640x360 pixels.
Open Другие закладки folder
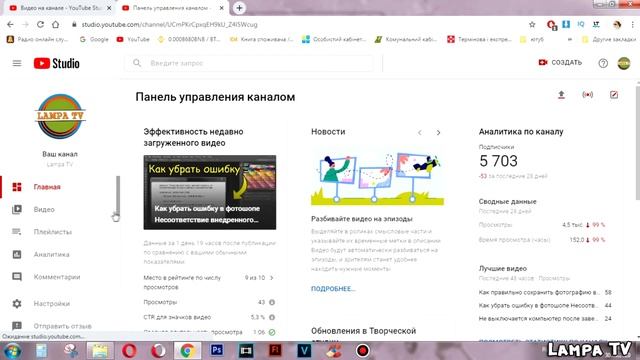(x=609, y=40)
